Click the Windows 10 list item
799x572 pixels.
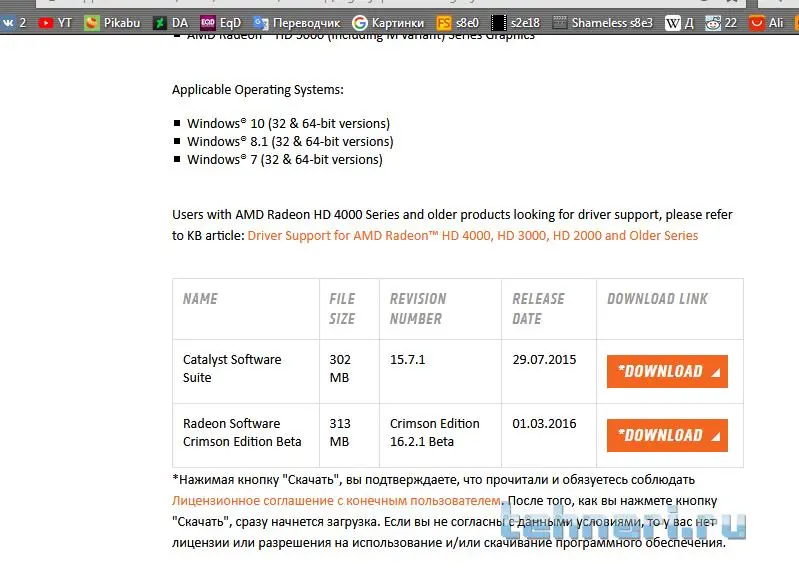pos(288,124)
